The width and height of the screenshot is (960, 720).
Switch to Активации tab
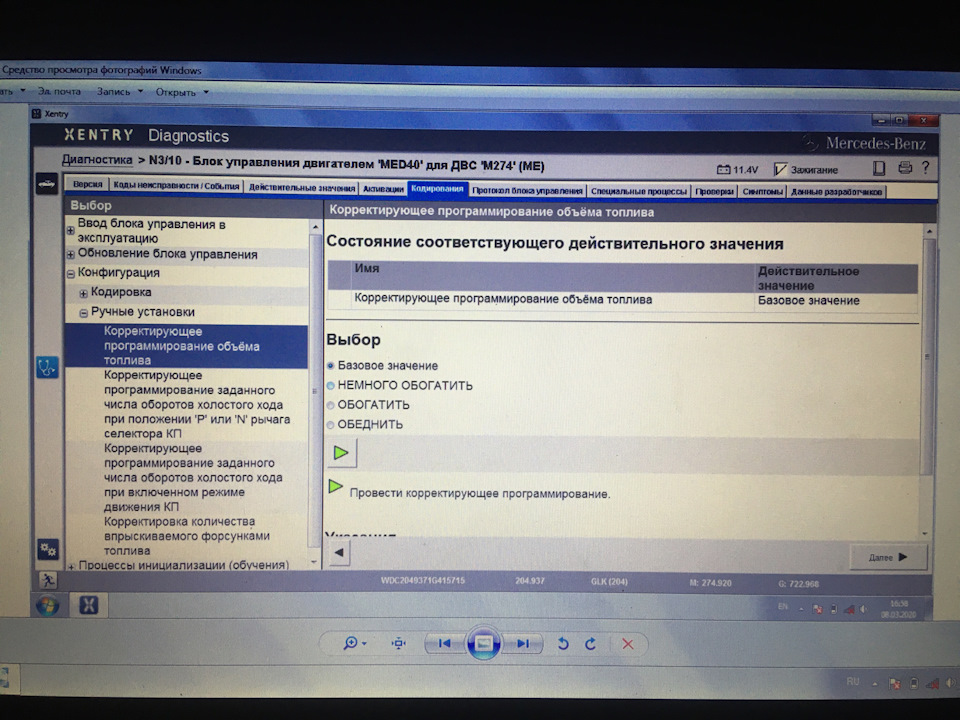click(383, 189)
